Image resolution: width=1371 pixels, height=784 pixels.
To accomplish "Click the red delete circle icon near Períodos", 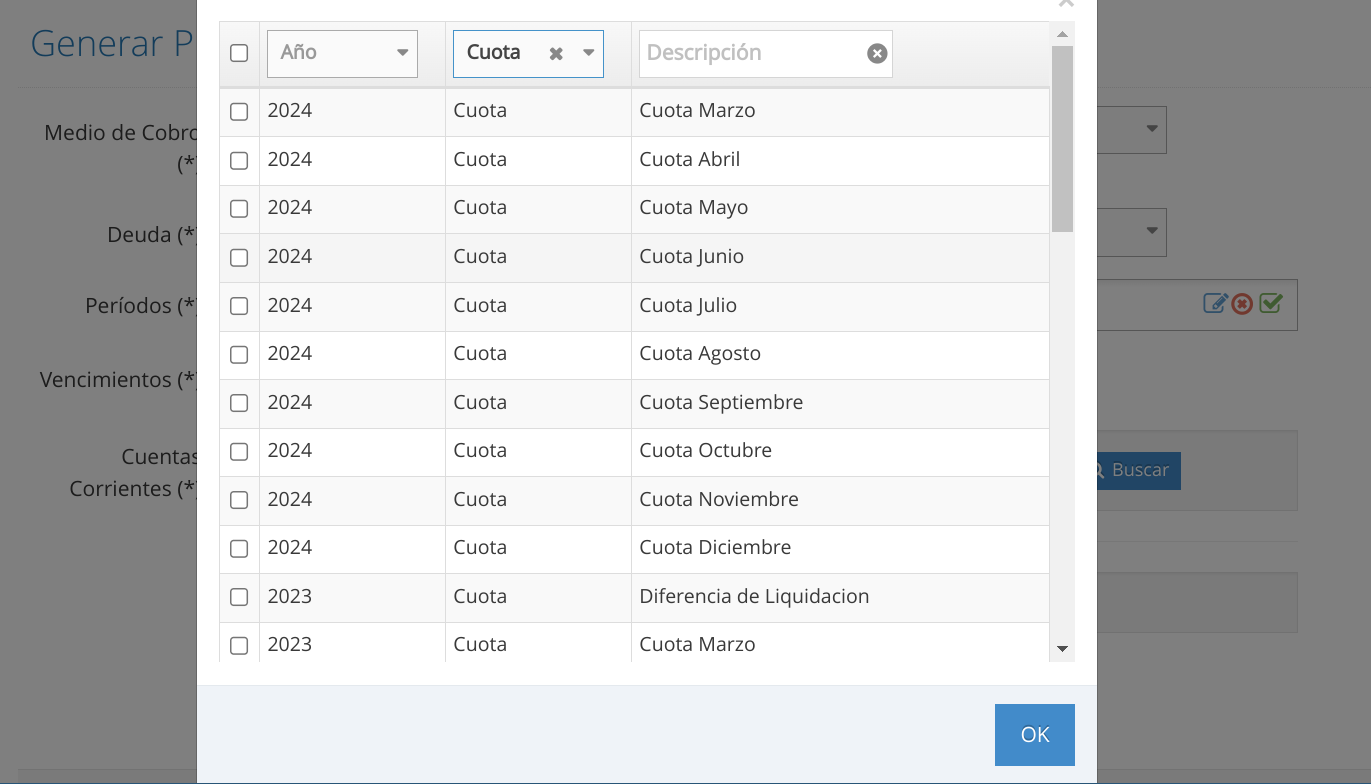I will 1243,304.
